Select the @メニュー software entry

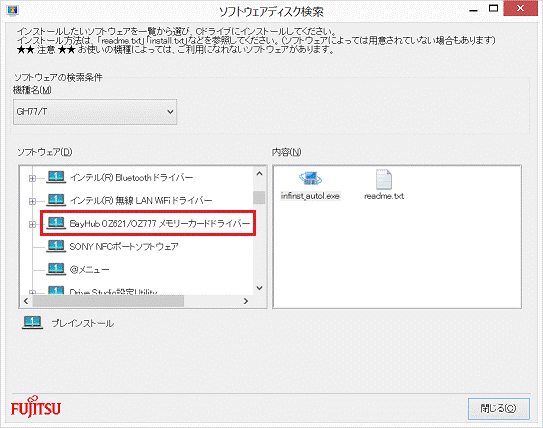pos(89,269)
